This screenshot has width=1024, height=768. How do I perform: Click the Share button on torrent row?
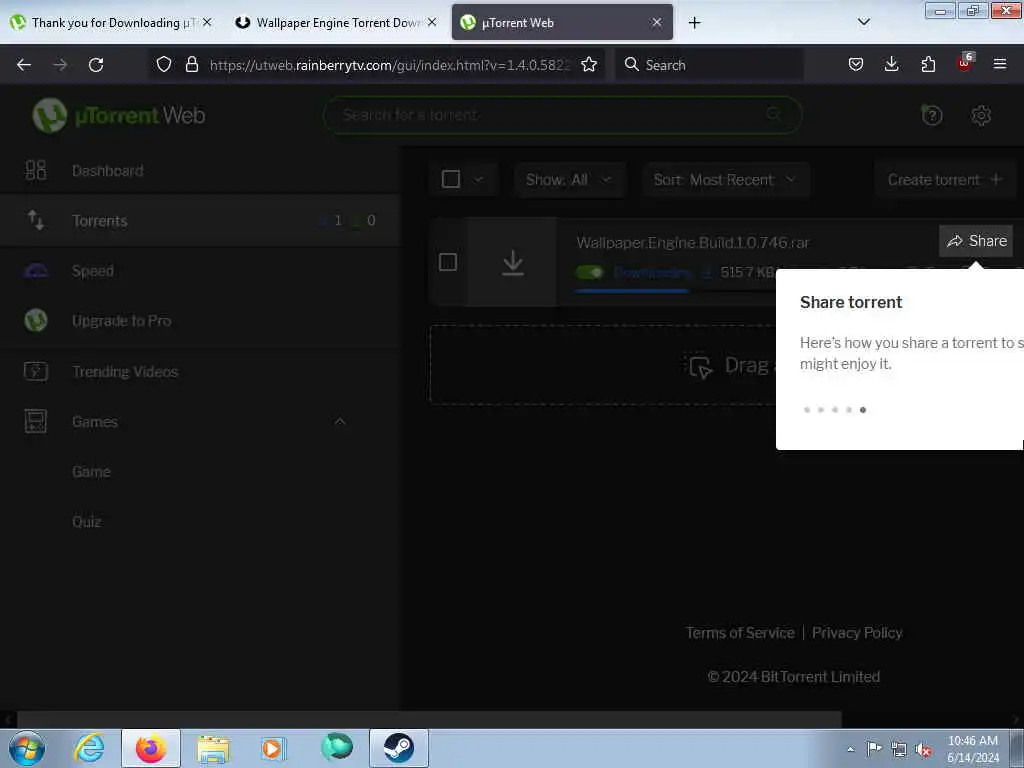(976, 241)
